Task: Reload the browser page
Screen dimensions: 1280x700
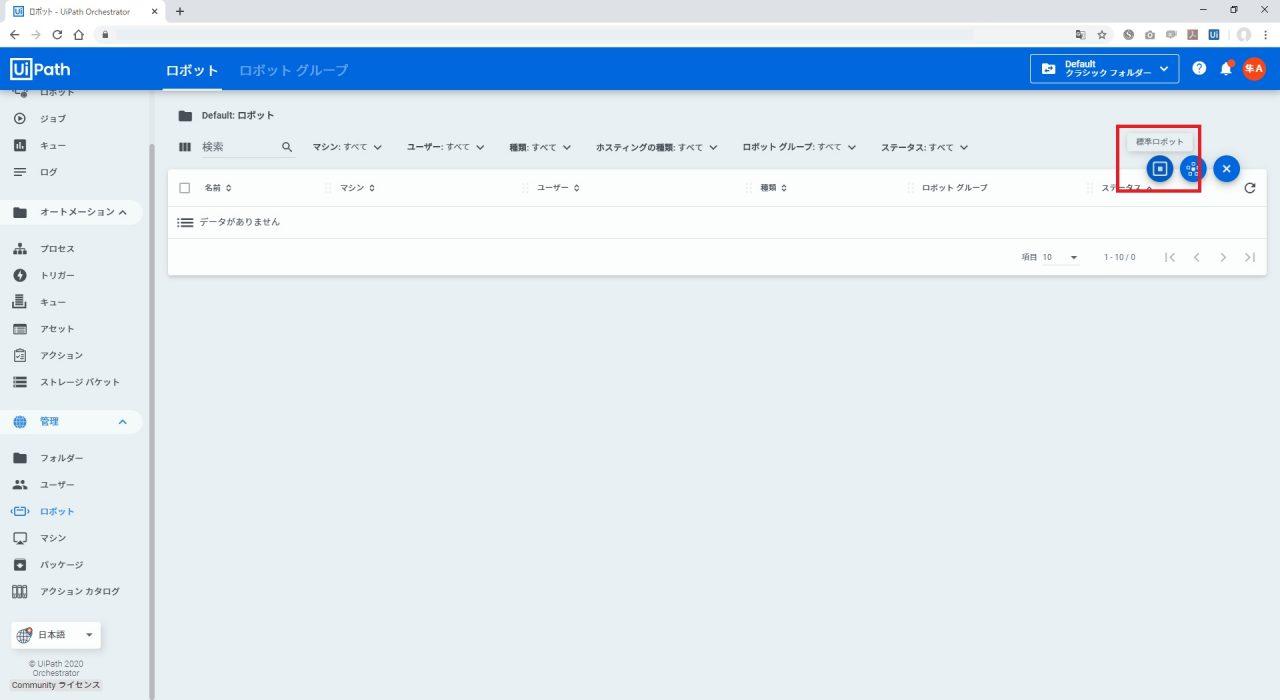Action: [x=57, y=34]
